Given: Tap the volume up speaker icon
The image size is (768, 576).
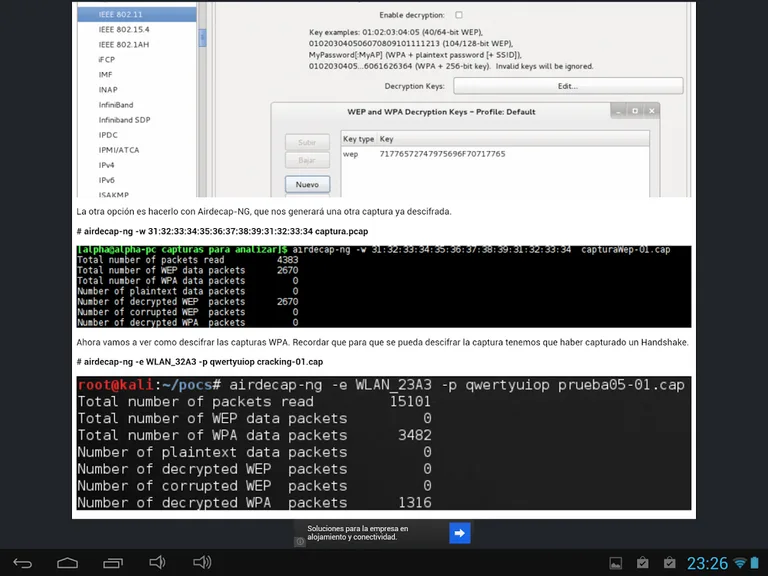Looking at the screenshot, I should (x=202, y=562).
